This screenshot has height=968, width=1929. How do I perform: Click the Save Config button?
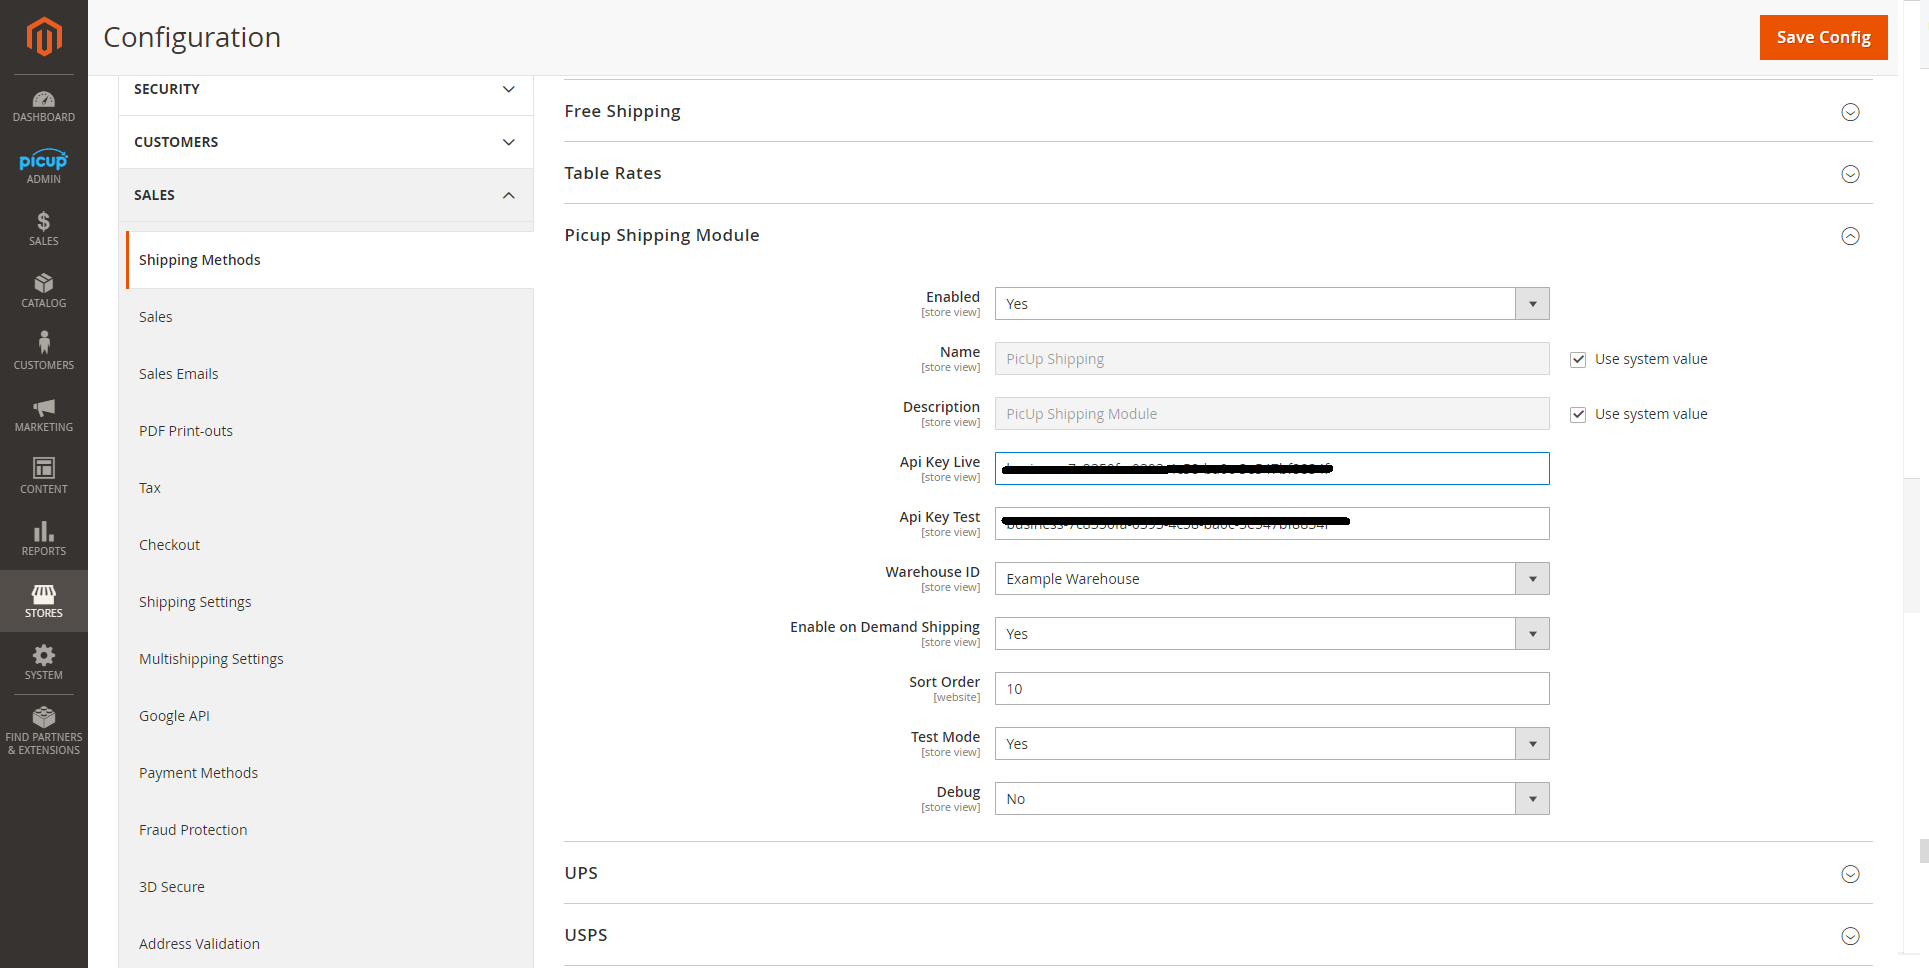(1823, 37)
